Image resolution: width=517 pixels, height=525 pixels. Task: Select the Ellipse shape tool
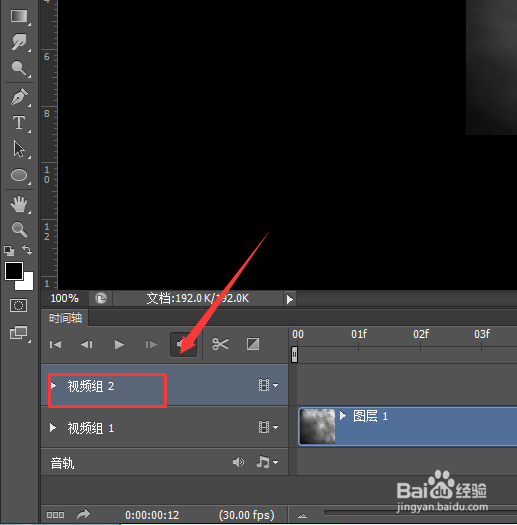[x=19, y=175]
